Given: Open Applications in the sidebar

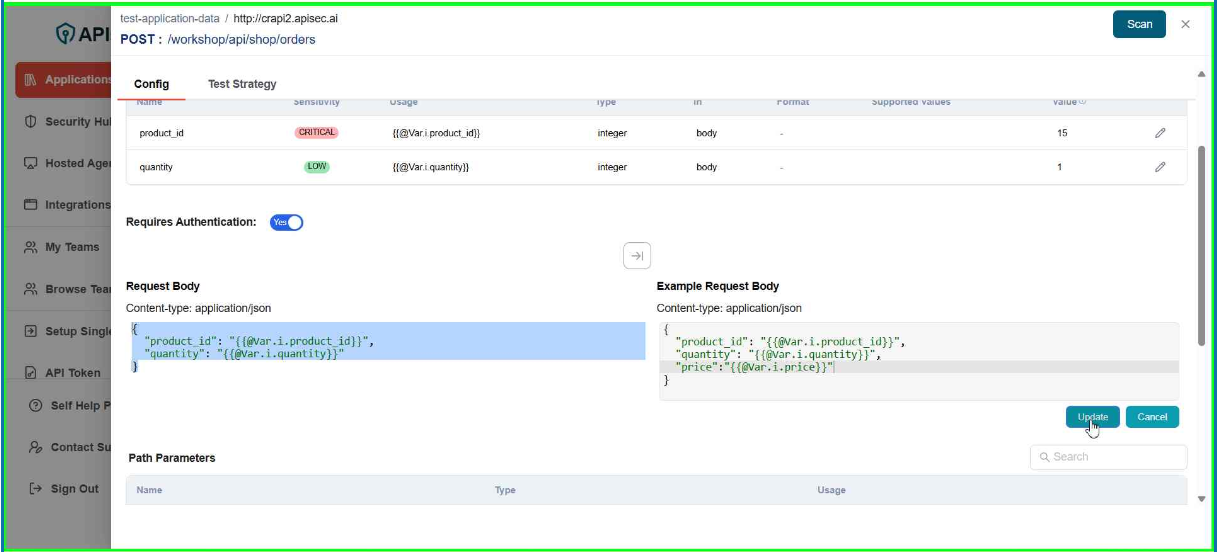Looking at the screenshot, I should pyautogui.click(x=64, y=80).
